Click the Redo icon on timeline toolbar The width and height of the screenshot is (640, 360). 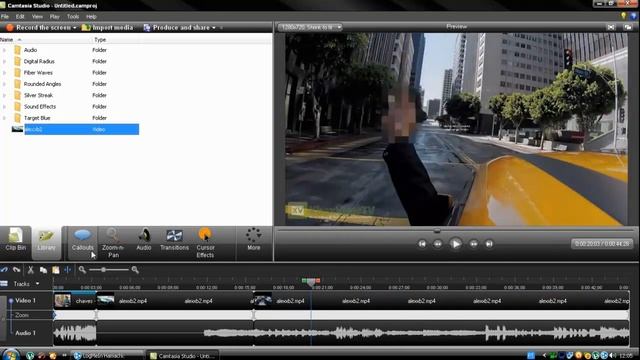(x=17, y=270)
